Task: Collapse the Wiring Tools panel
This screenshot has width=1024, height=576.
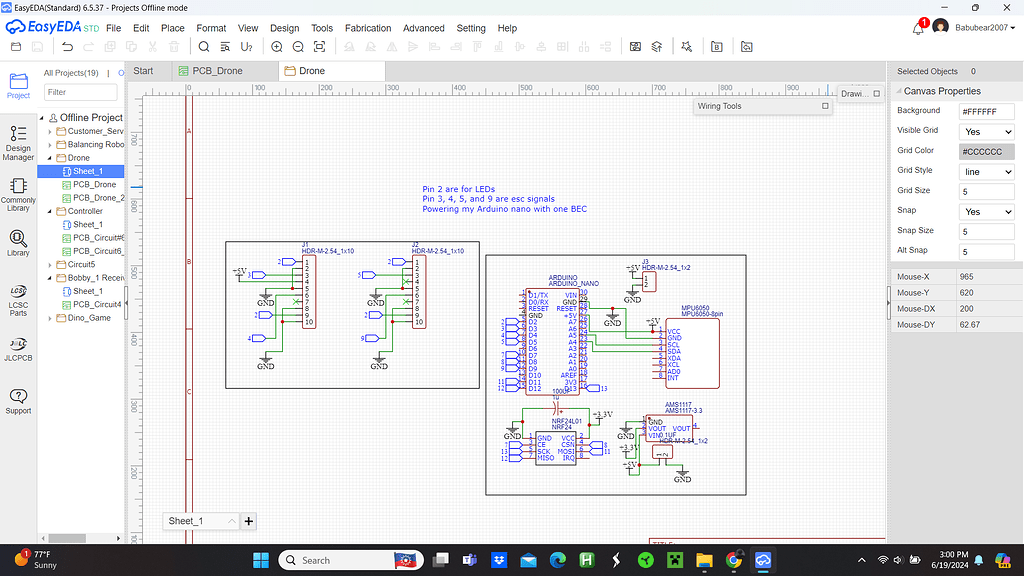Action: coord(825,106)
